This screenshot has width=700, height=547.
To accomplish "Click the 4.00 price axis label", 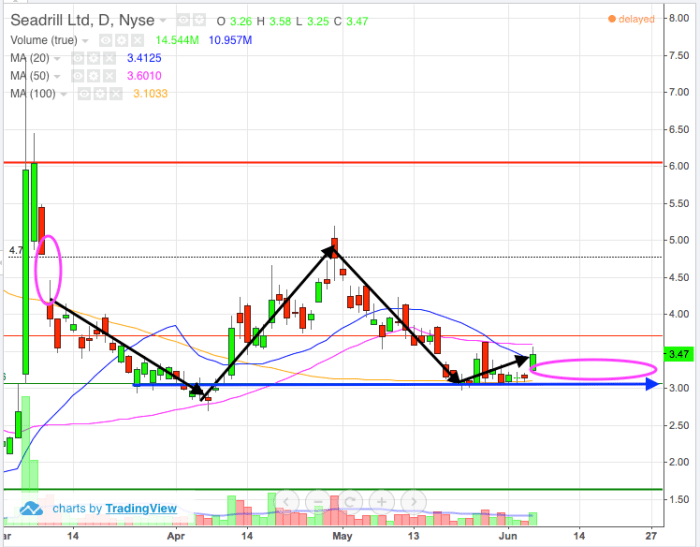I will tap(679, 314).
